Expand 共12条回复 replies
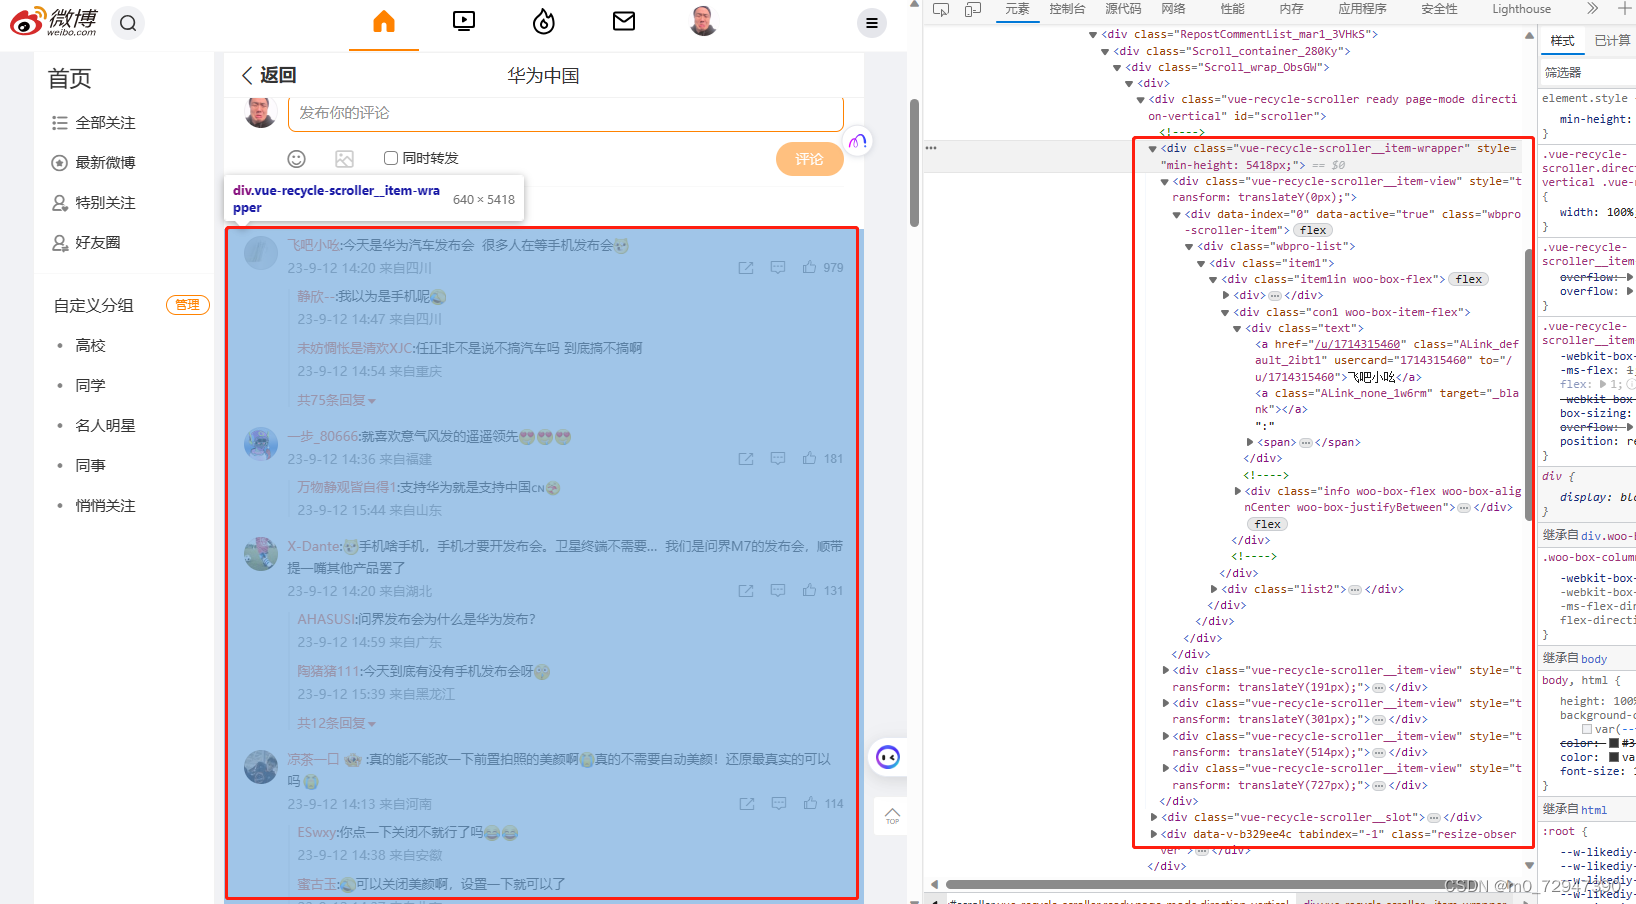This screenshot has height=904, width=1636. 336,723
